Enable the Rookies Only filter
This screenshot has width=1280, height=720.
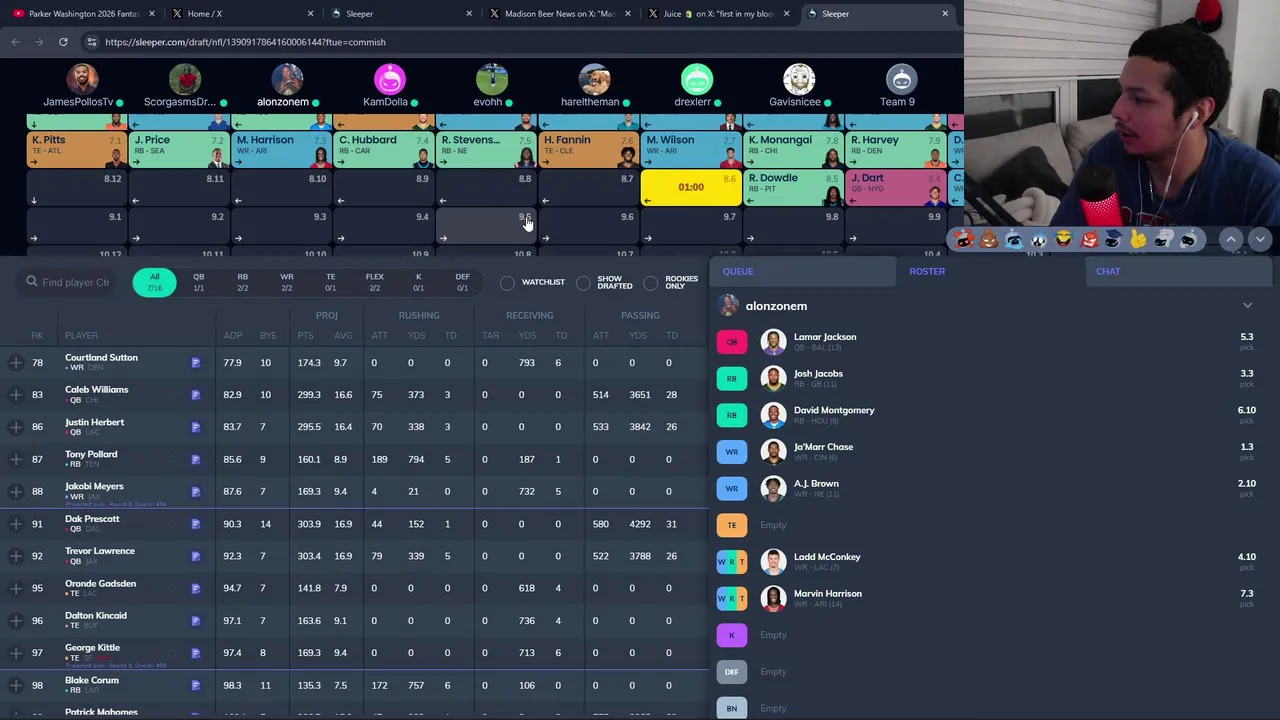click(651, 283)
